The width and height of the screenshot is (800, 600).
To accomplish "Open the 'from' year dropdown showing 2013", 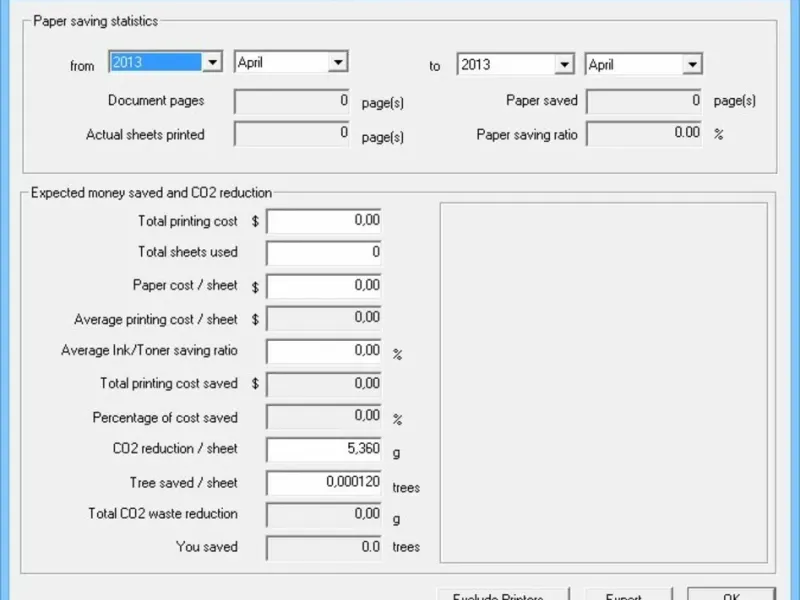I will (x=165, y=62).
